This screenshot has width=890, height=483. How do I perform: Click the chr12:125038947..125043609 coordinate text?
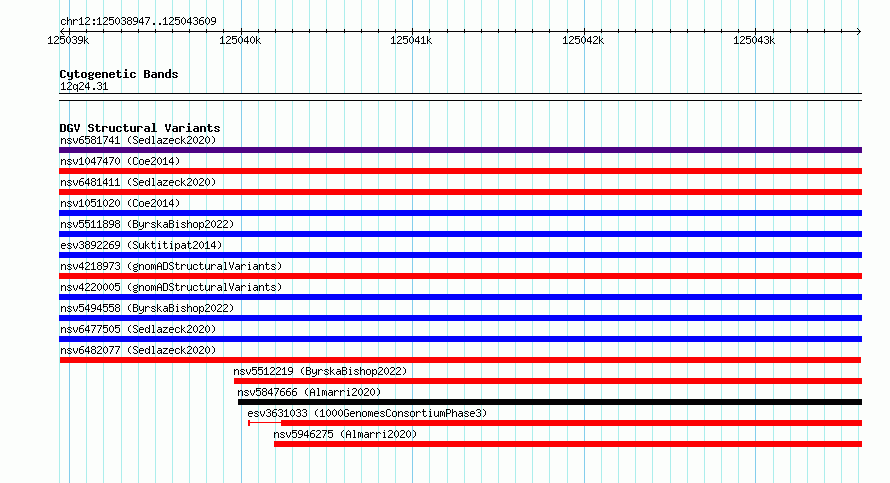click(x=138, y=21)
